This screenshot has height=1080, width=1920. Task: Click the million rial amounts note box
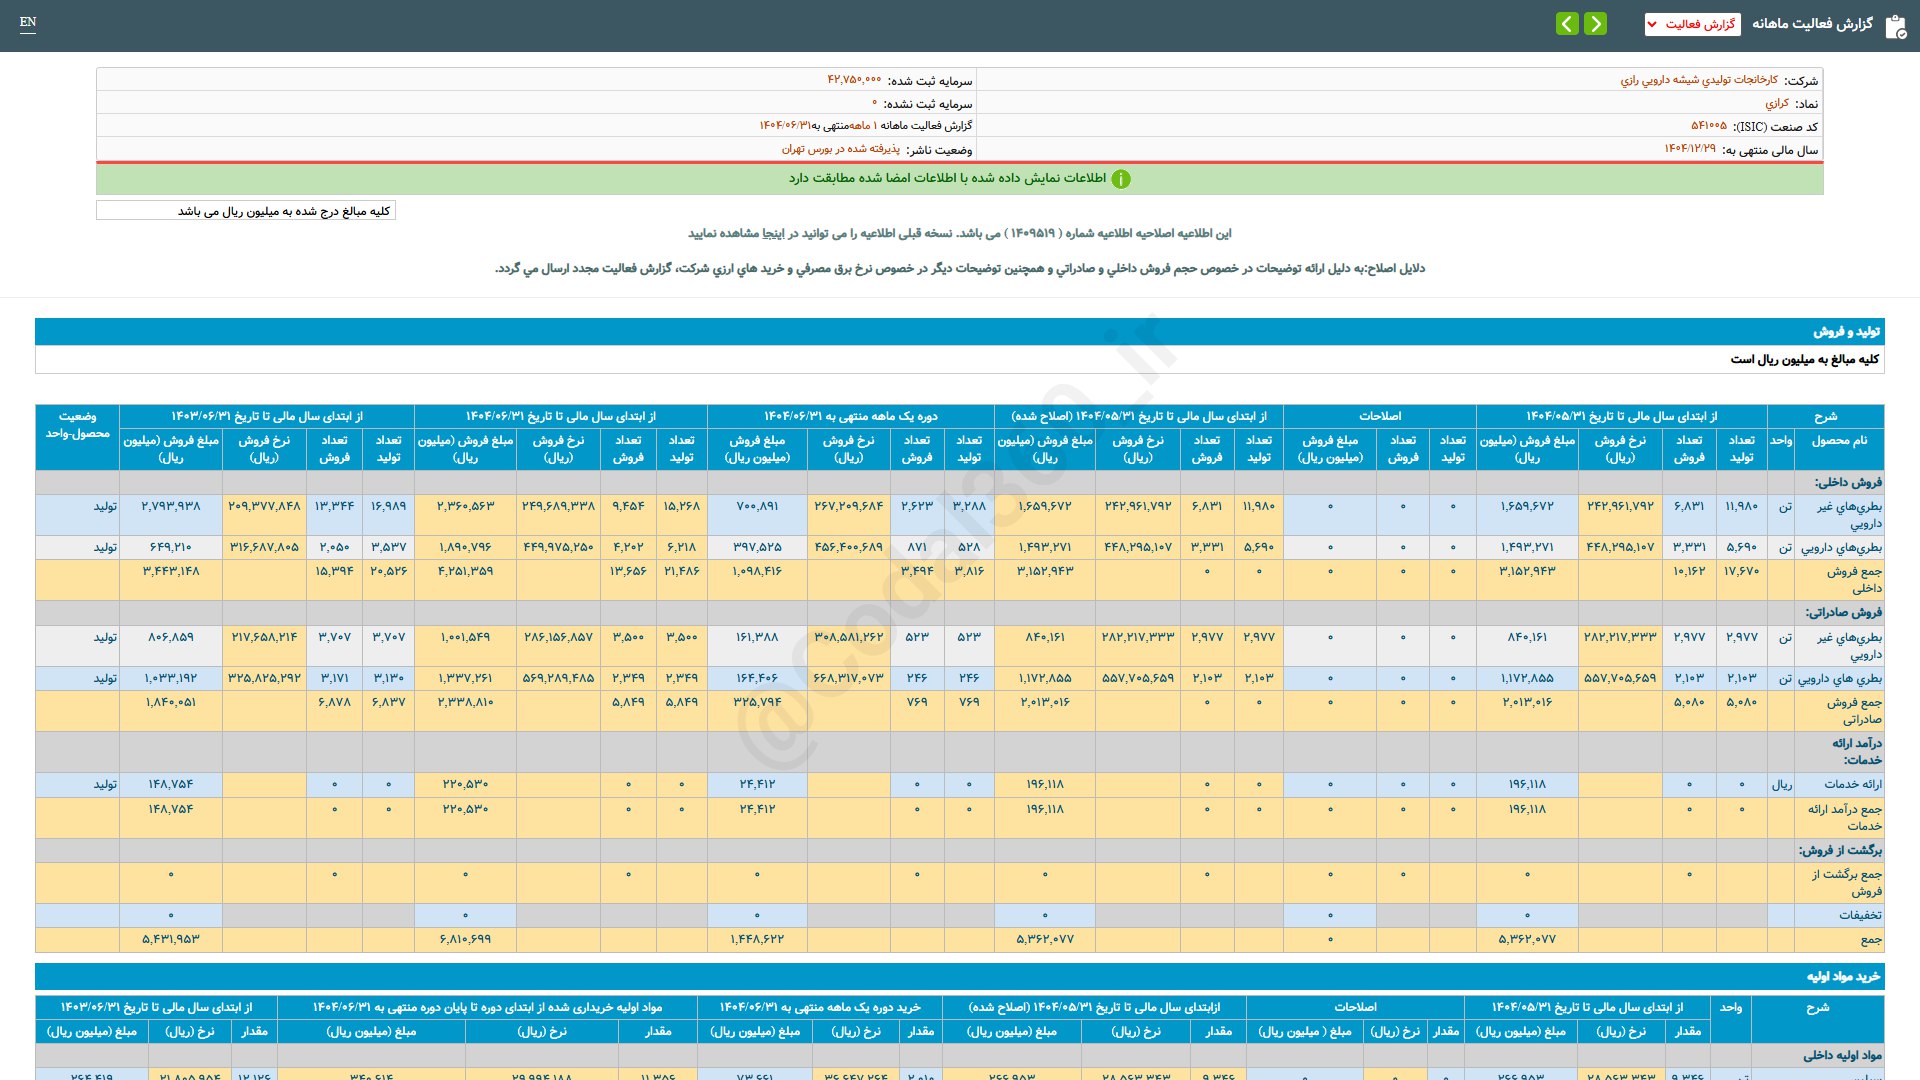click(246, 211)
